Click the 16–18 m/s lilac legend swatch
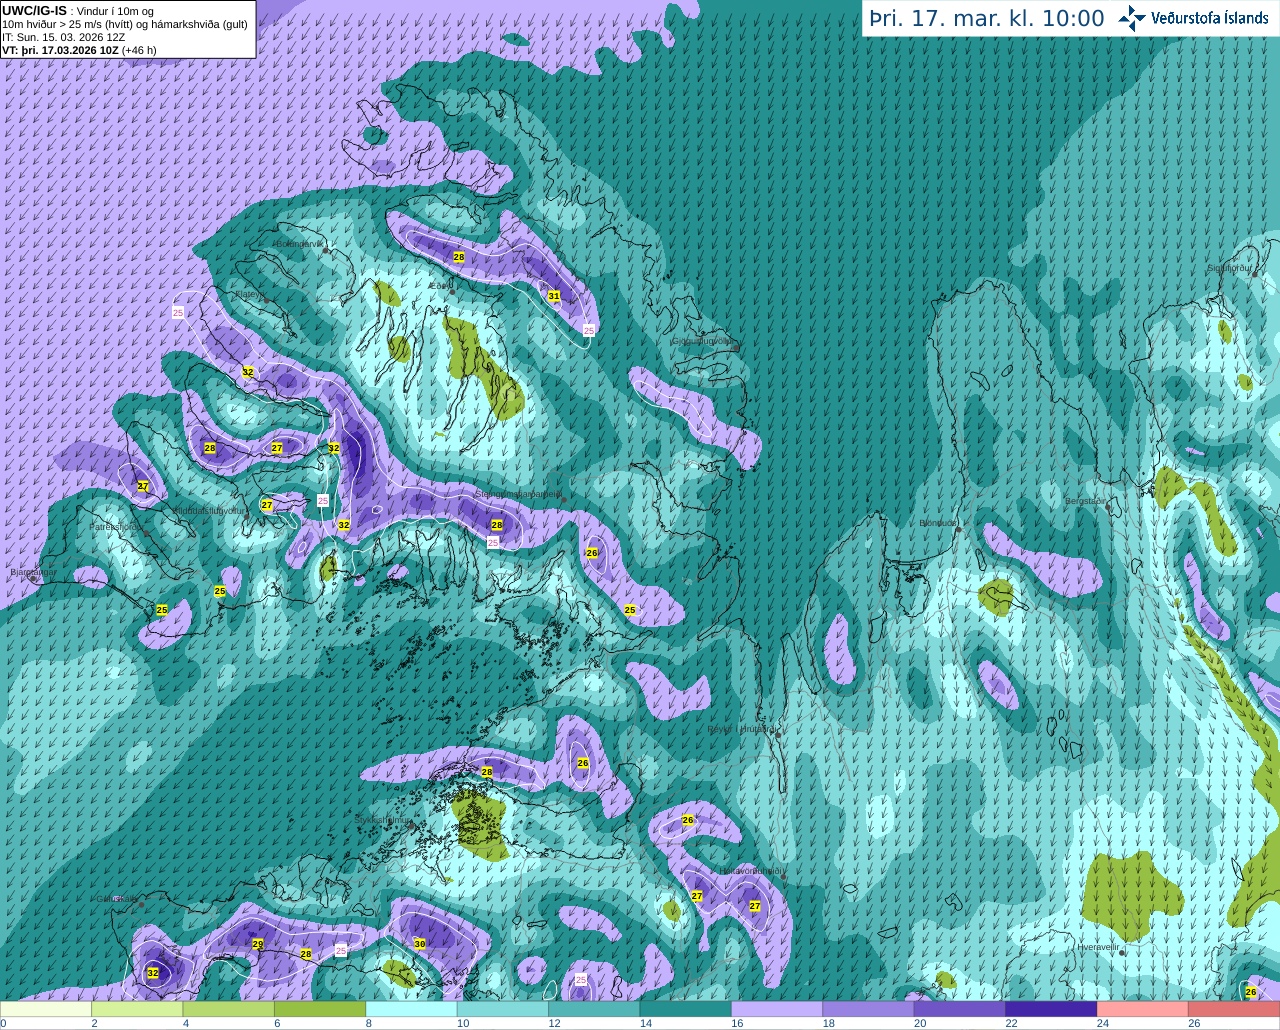 (x=777, y=1009)
